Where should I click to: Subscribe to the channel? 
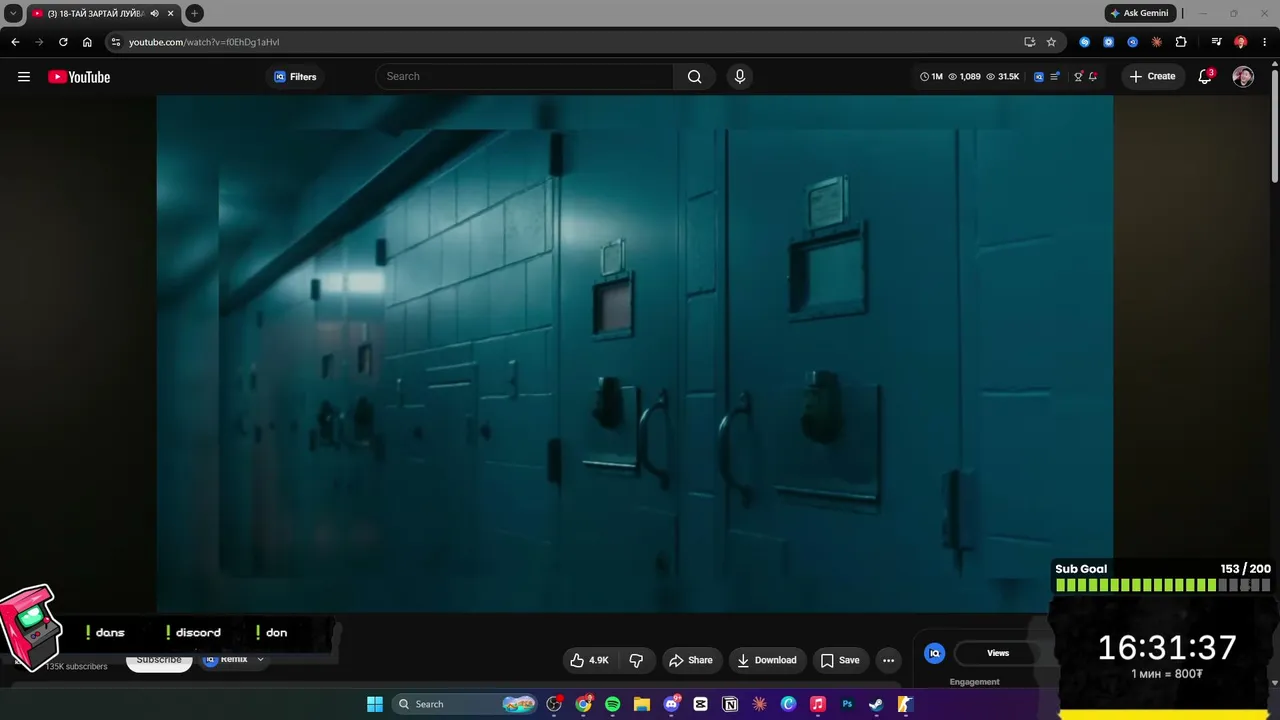159,660
